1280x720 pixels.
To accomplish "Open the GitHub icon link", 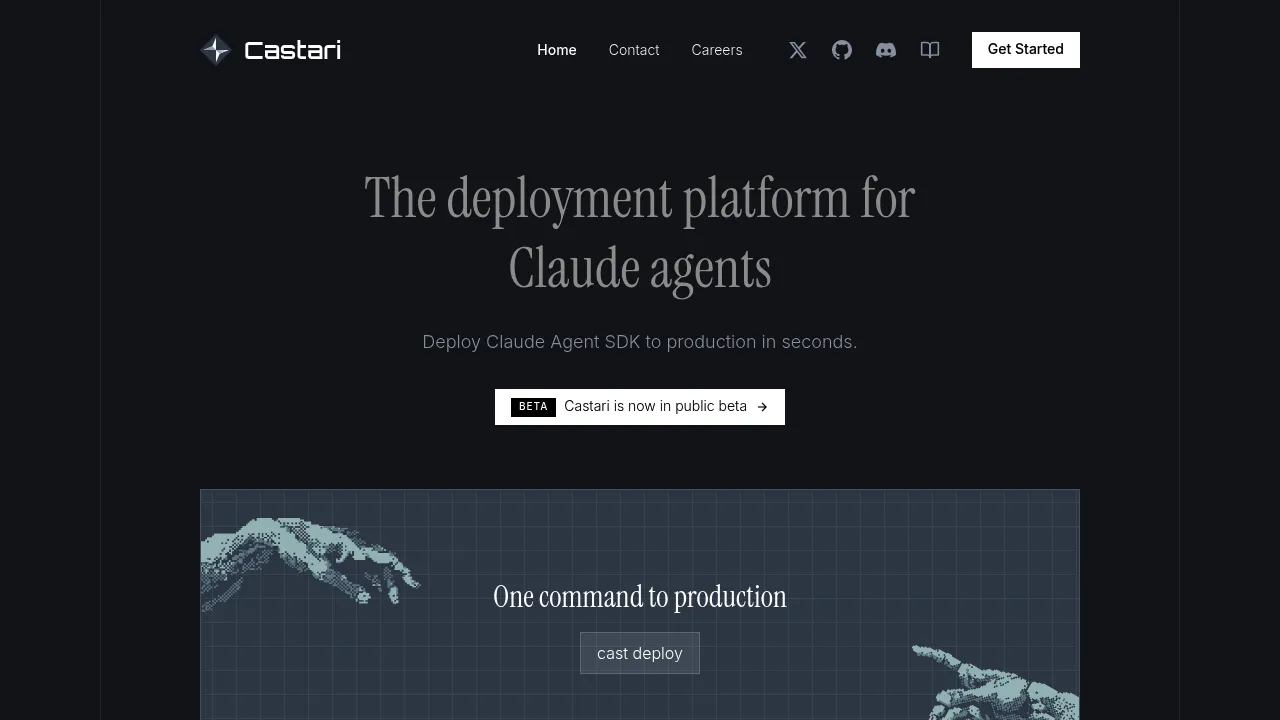I will 842,50.
